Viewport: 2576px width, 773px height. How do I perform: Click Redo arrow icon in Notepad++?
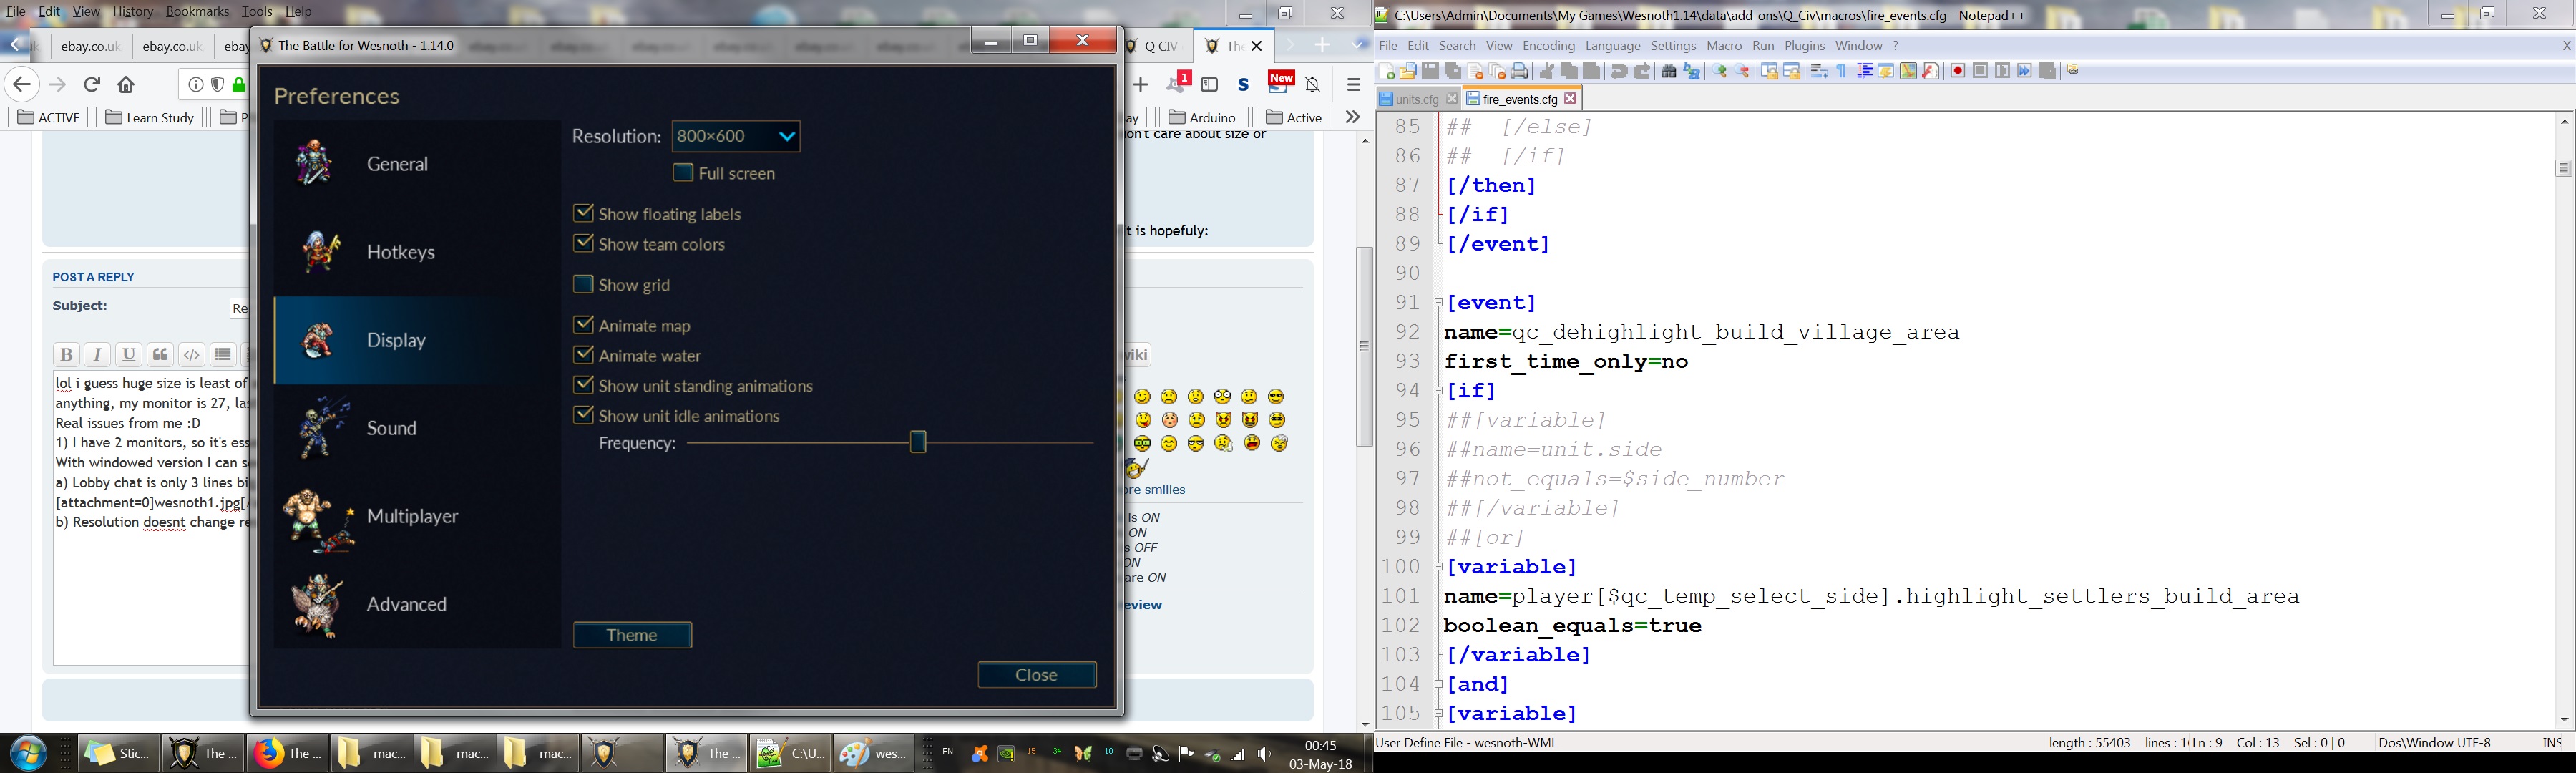coord(1642,71)
